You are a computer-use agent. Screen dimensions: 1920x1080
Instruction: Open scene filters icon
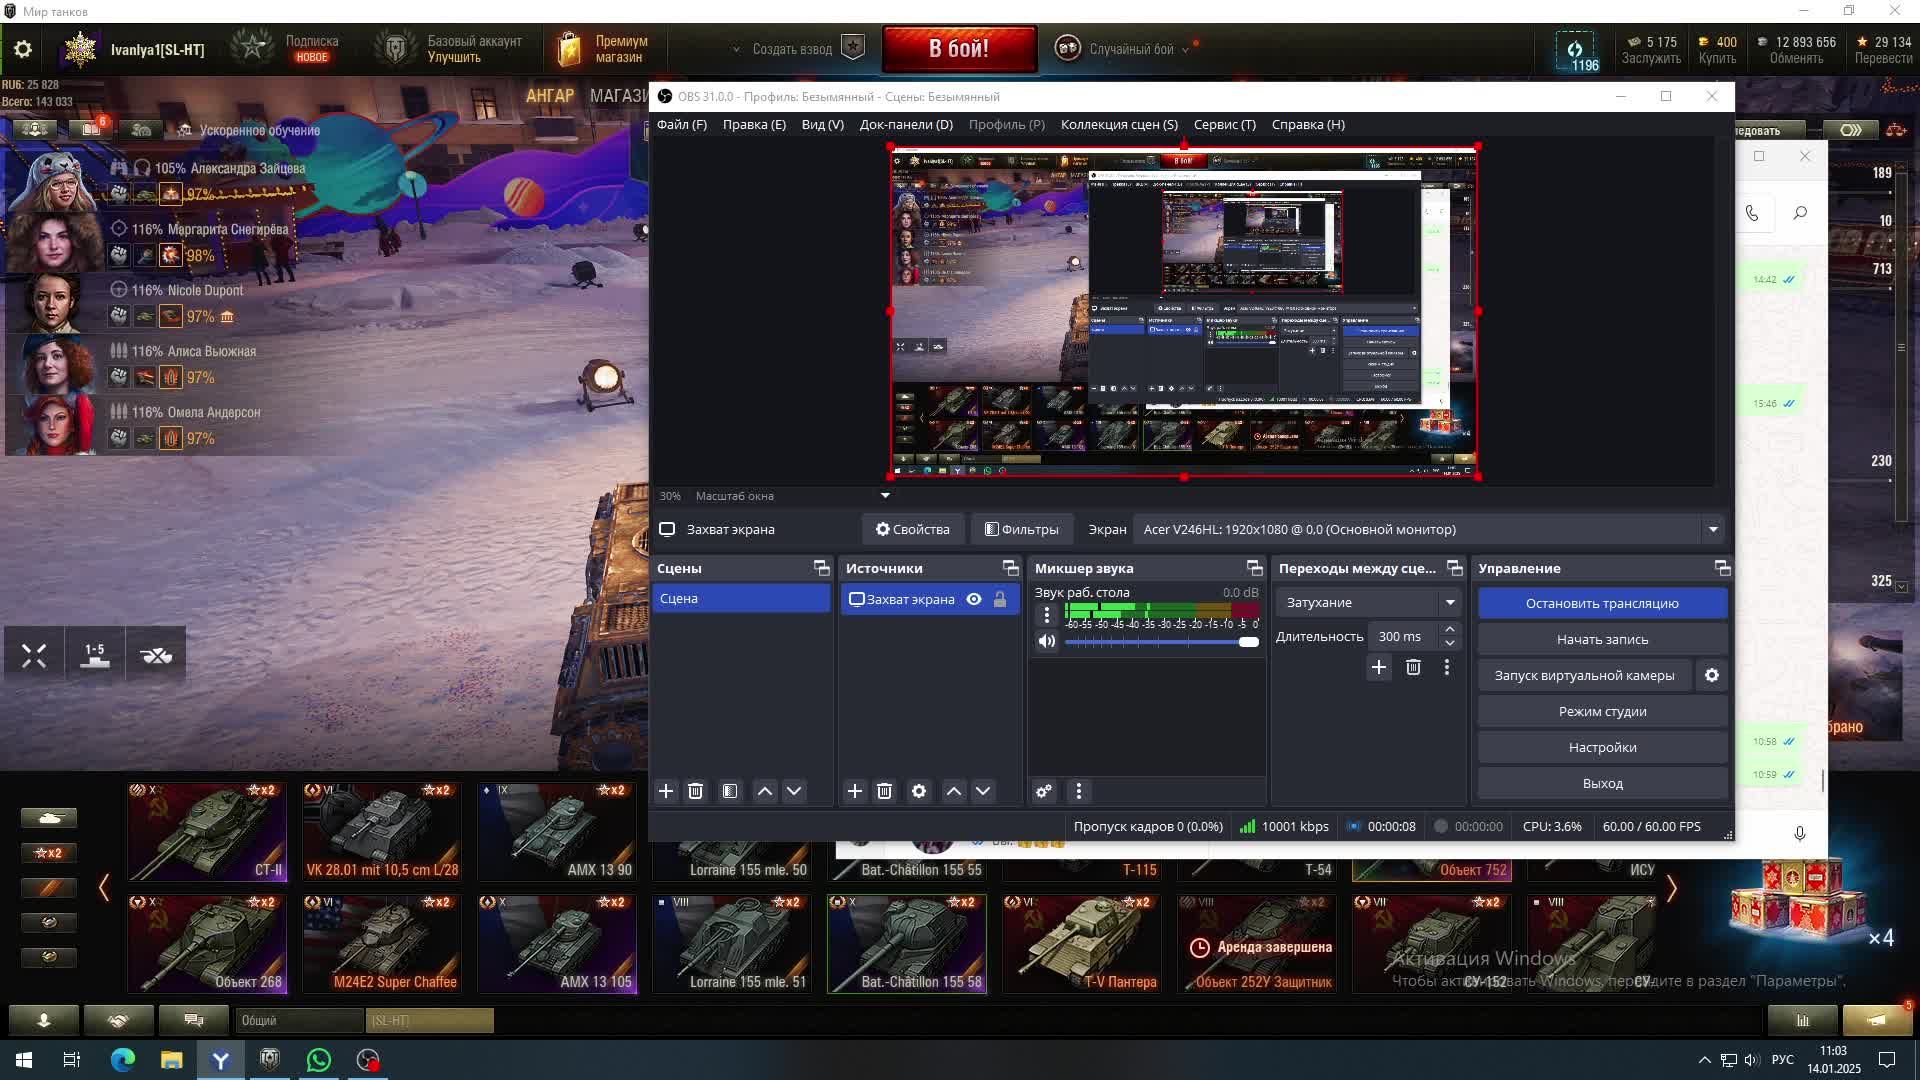[x=730, y=791]
